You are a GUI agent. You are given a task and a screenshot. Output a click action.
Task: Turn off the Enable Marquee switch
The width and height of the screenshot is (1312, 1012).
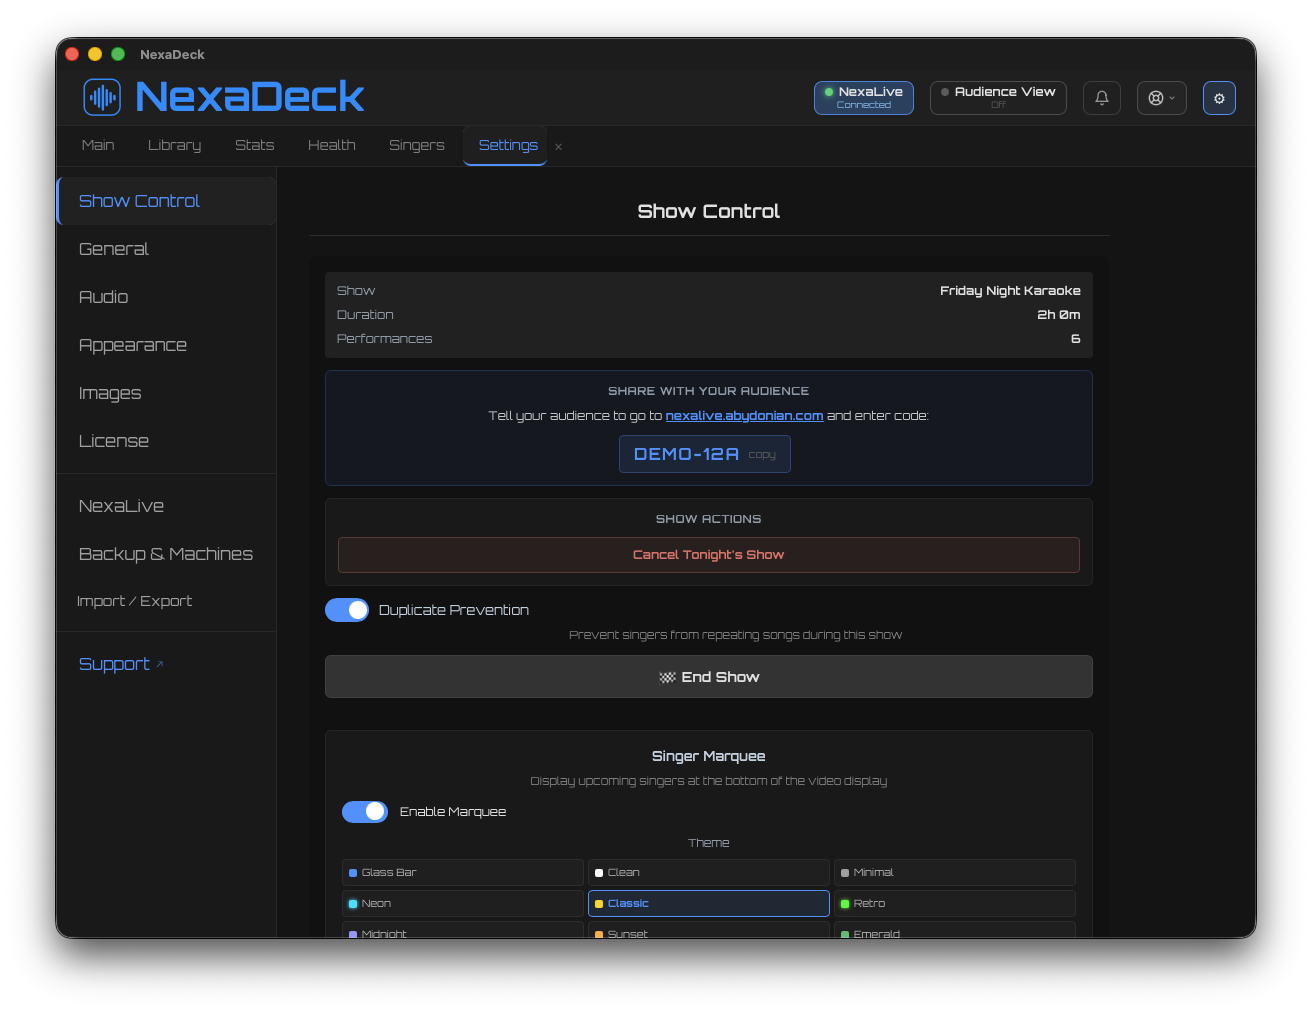pyautogui.click(x=365, y=812)
